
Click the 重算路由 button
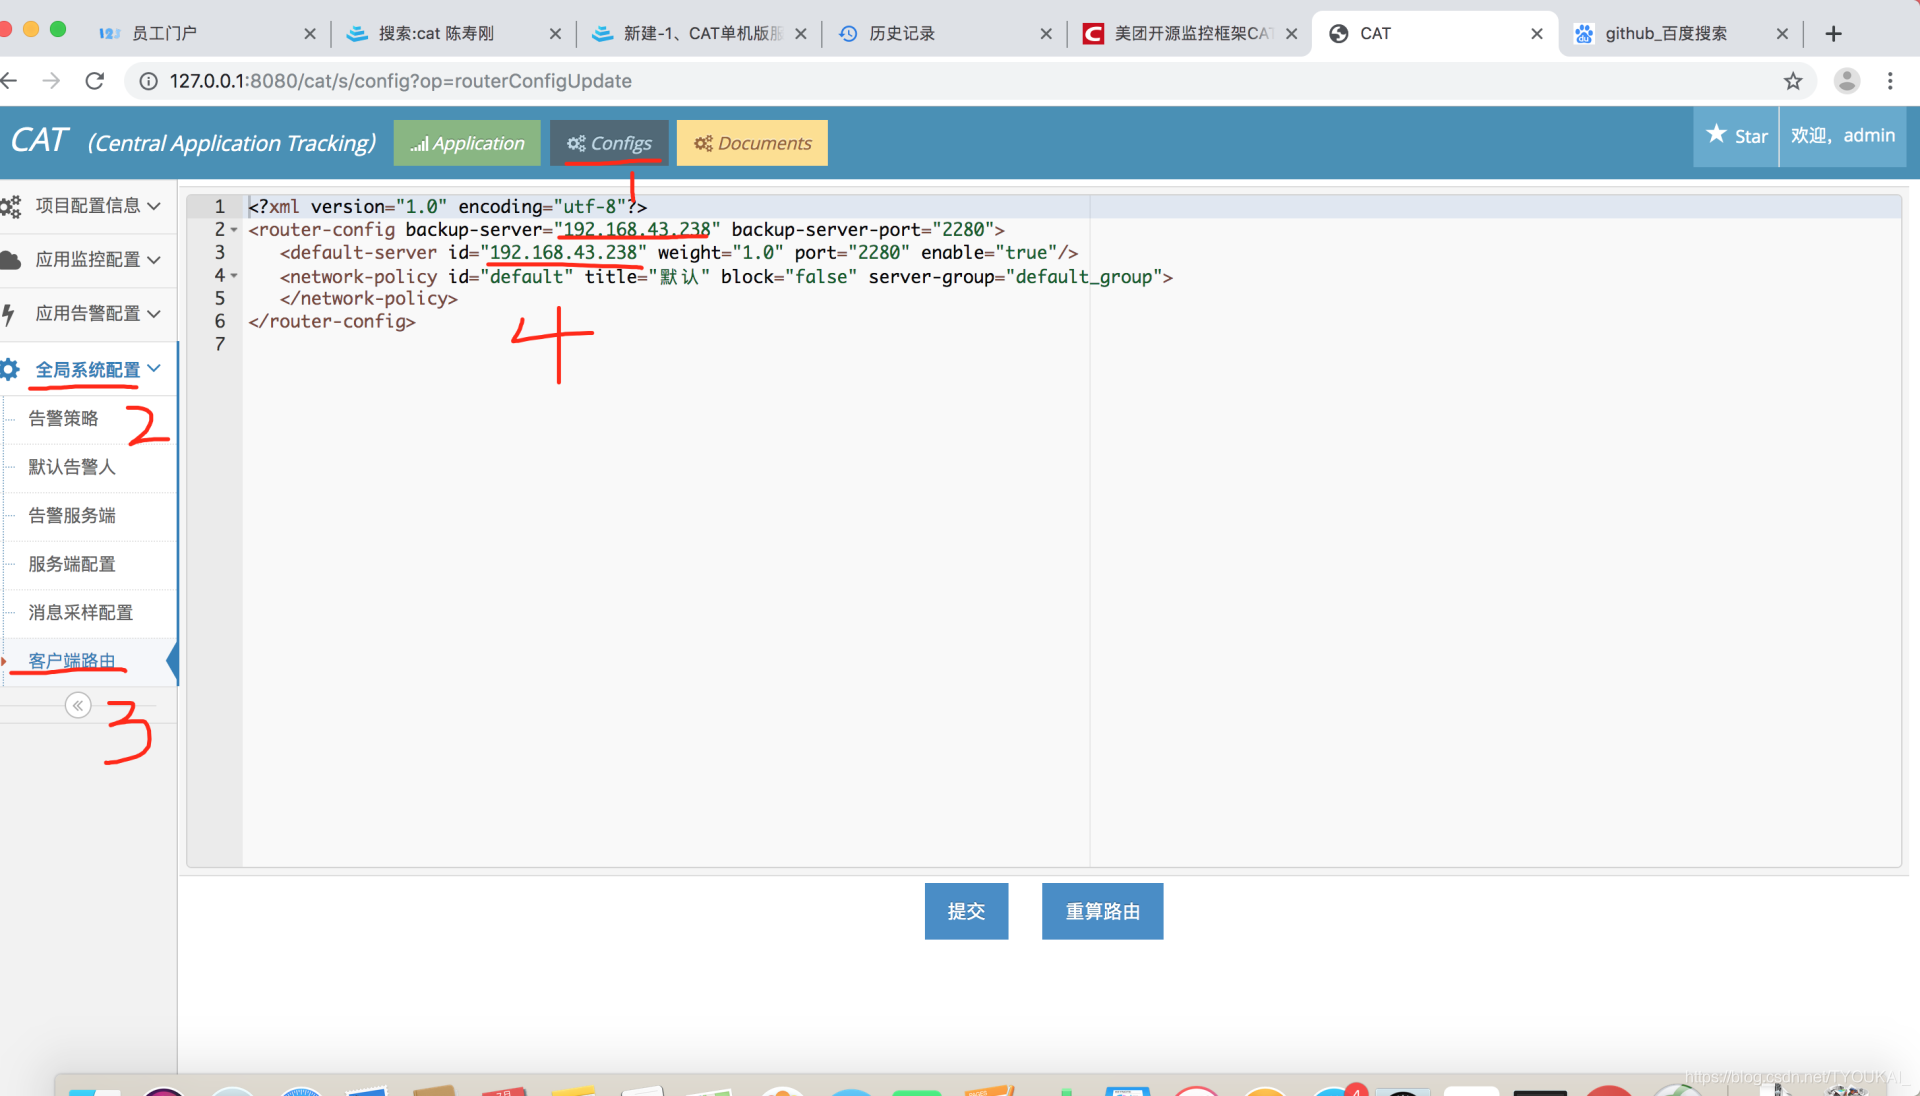tap(1102, 911)
